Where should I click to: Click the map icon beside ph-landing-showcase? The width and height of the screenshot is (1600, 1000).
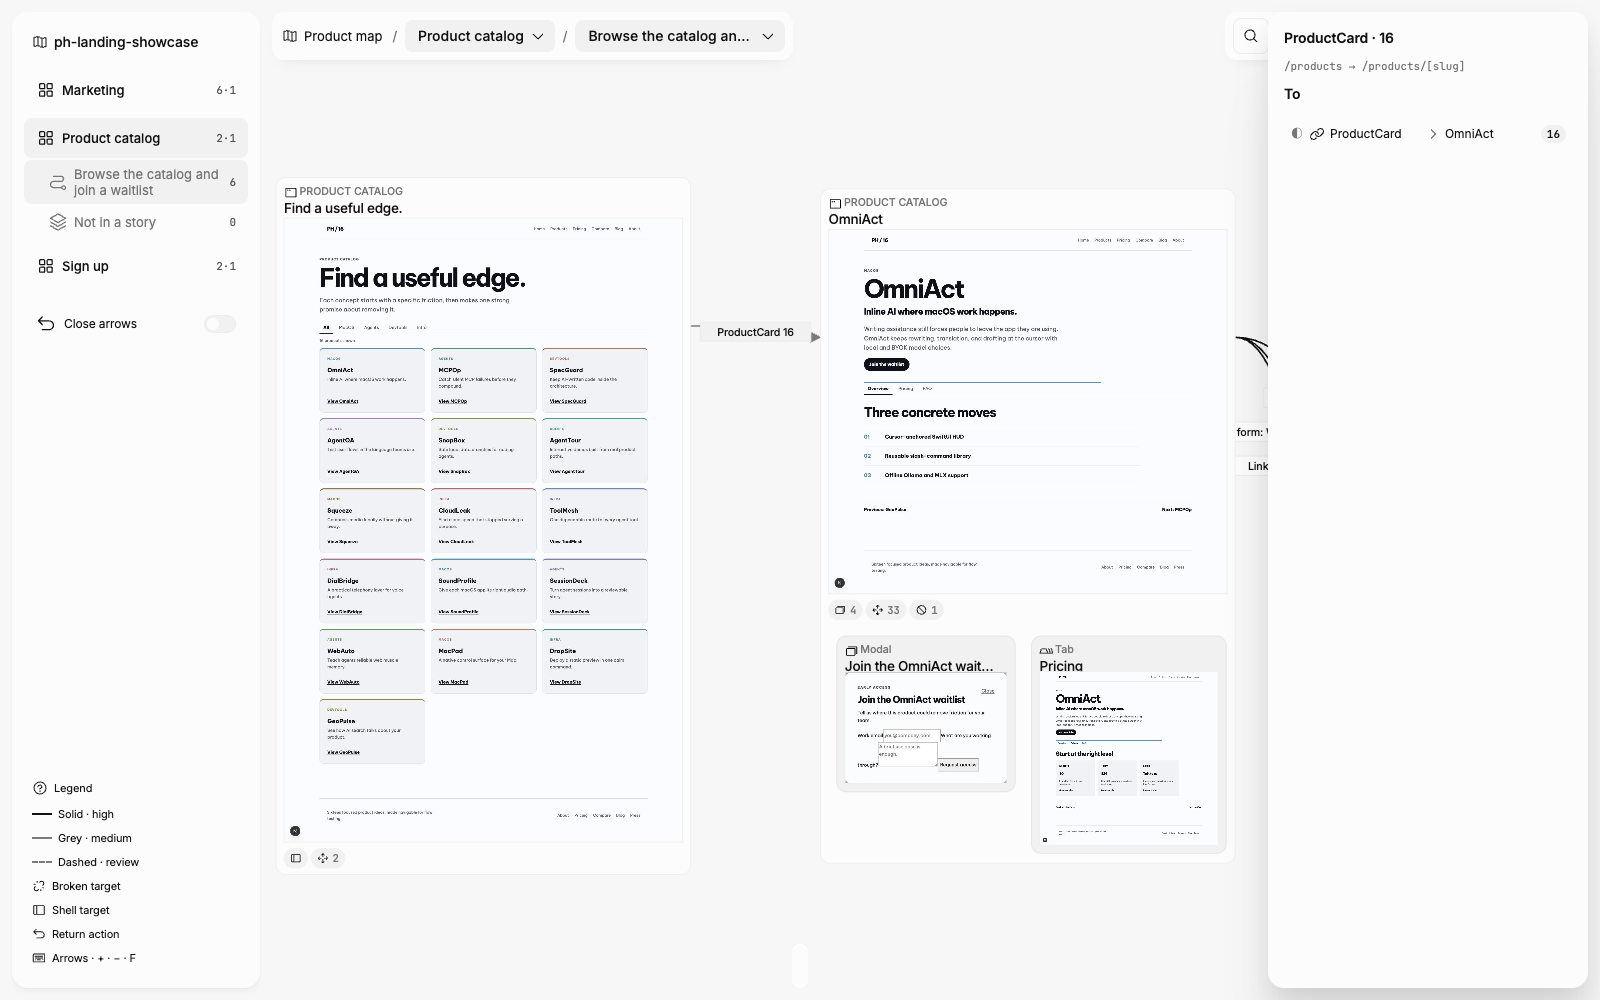40,42
